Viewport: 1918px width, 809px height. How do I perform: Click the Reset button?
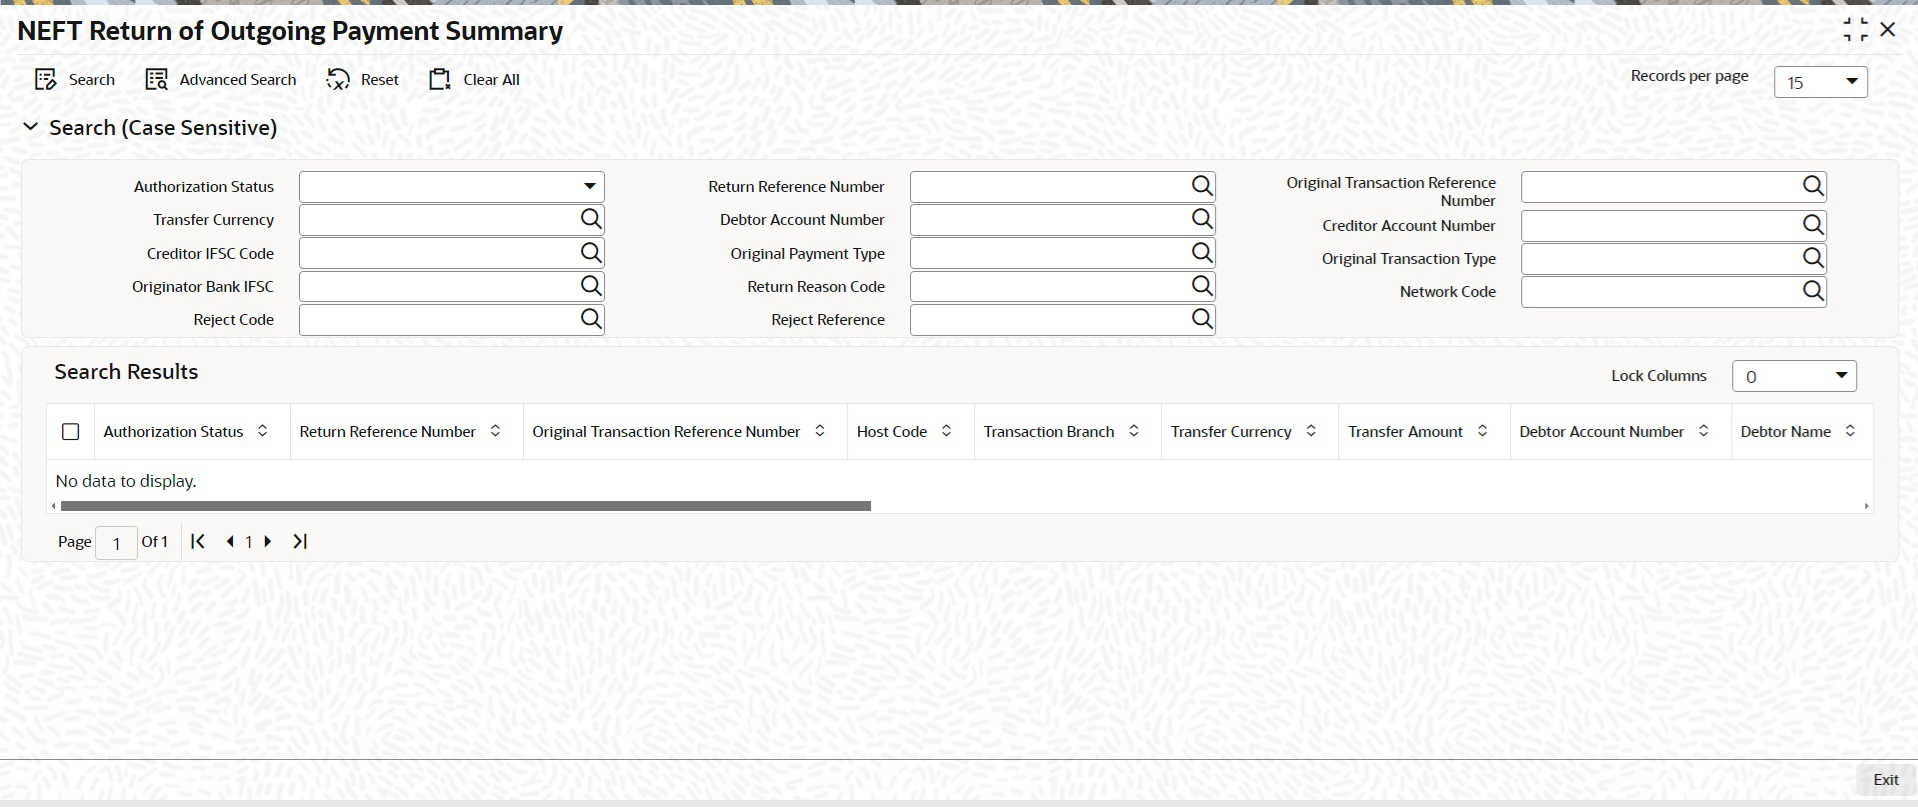363,80
